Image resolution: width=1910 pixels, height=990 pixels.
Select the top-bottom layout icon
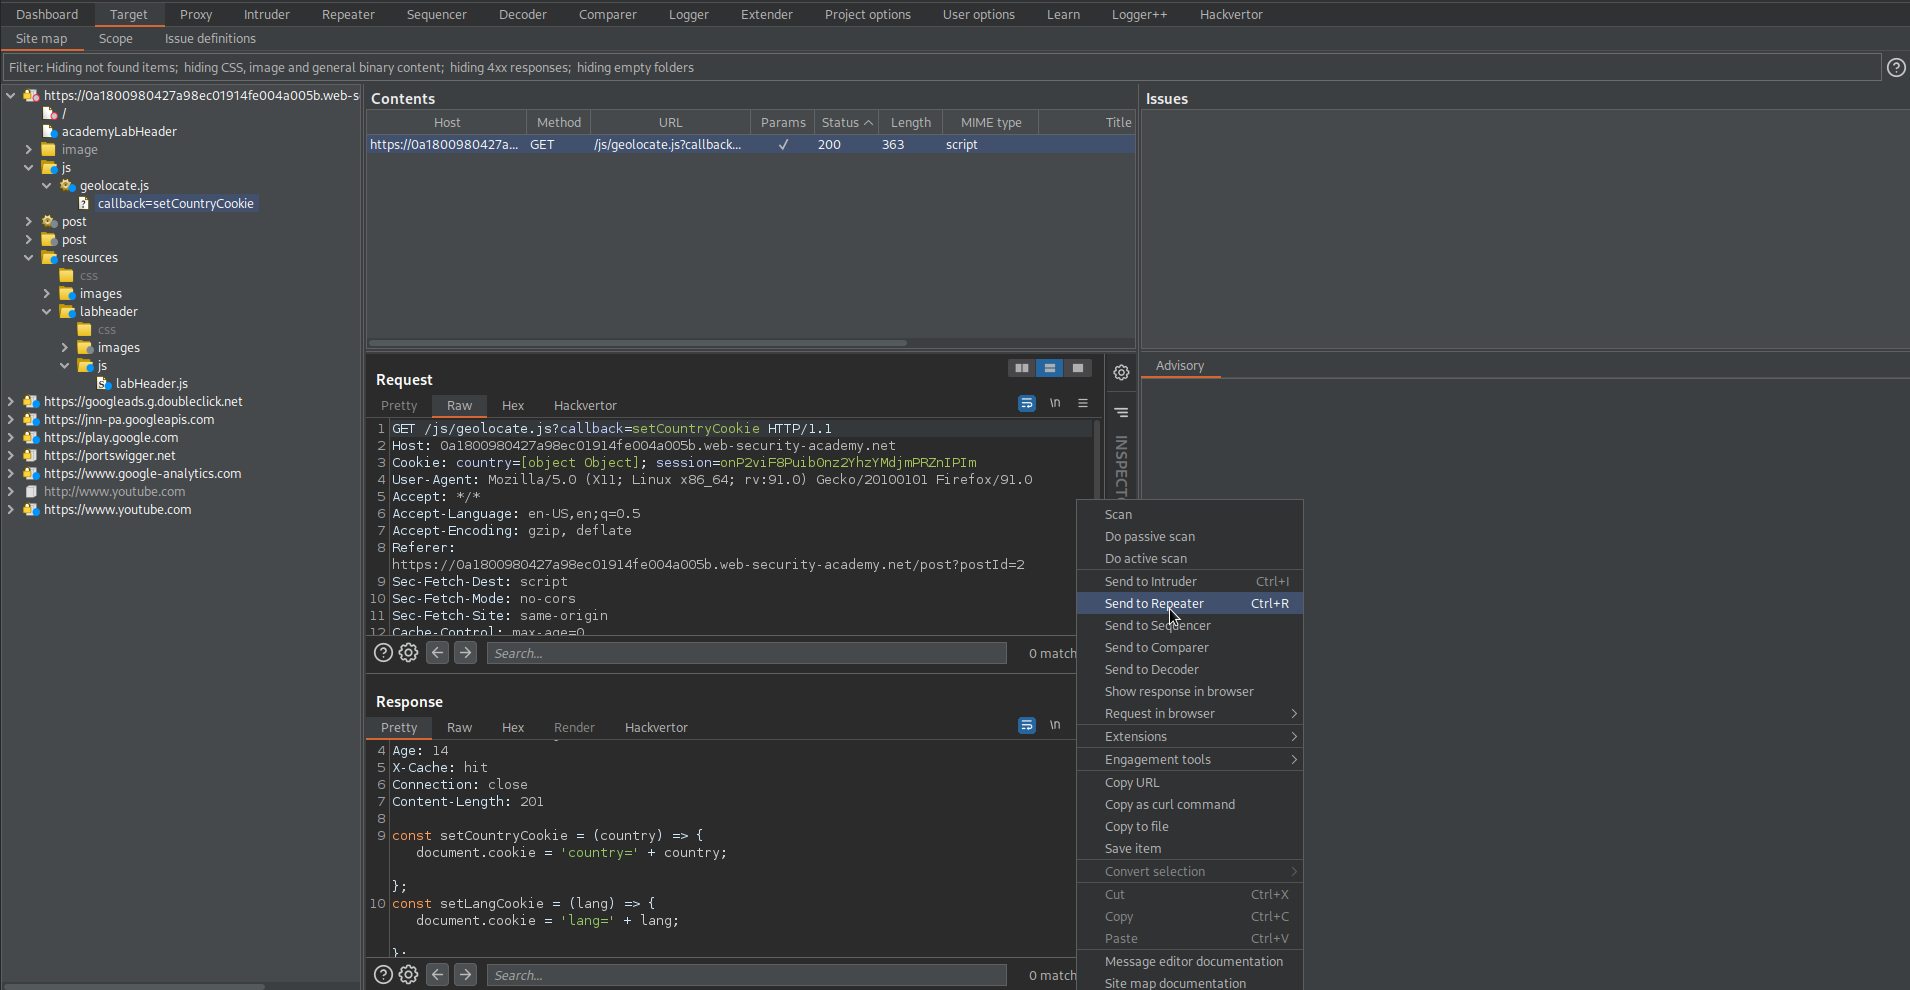click(1049, 368)
